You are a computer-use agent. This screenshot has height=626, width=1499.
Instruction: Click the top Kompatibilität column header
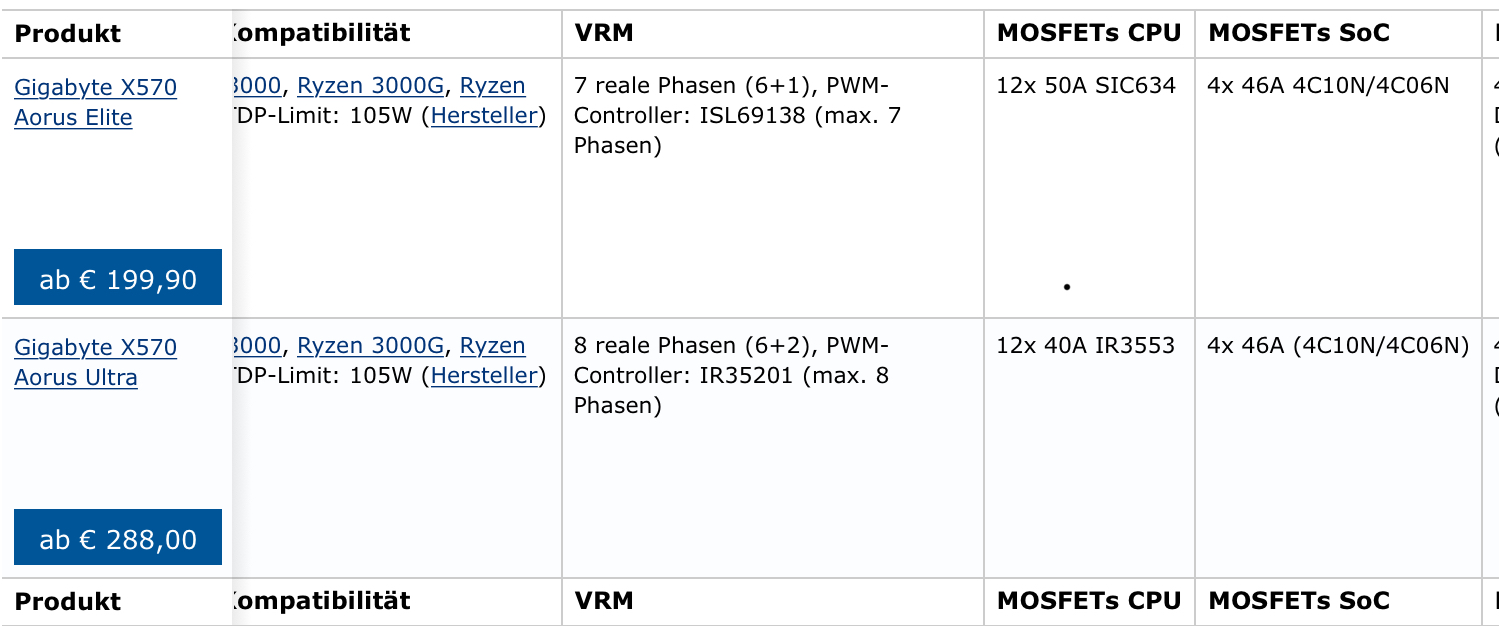point(320,33)
